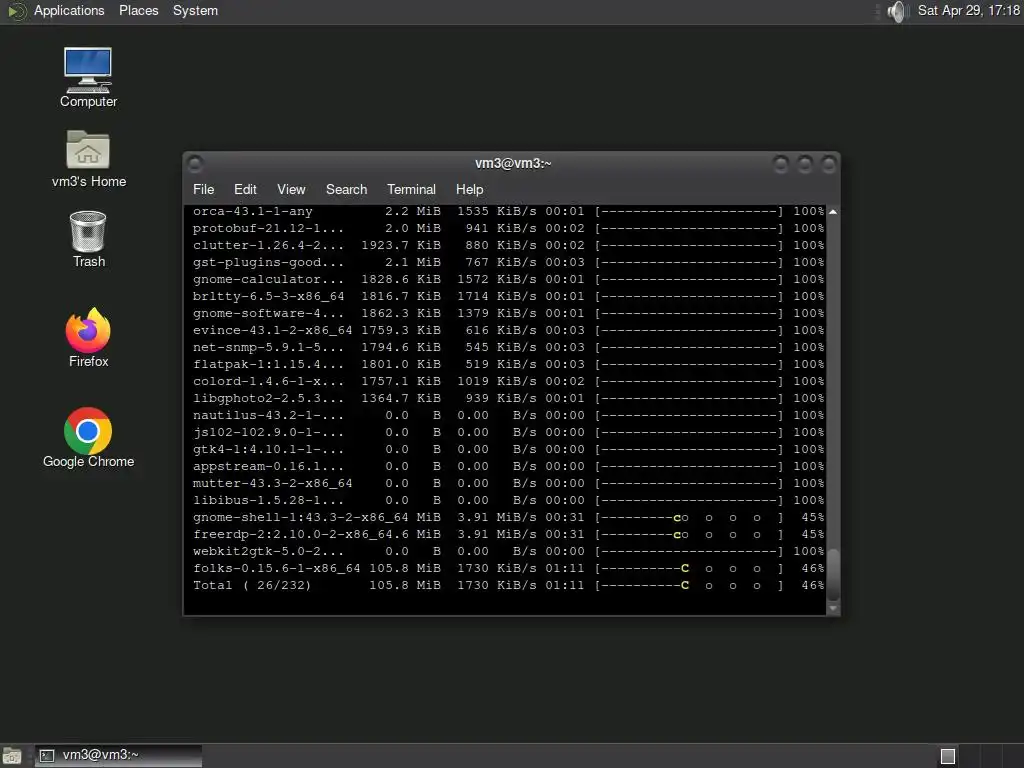Open the terminal File menu
Screen dimensions: 1024x768
coord(203,189)
